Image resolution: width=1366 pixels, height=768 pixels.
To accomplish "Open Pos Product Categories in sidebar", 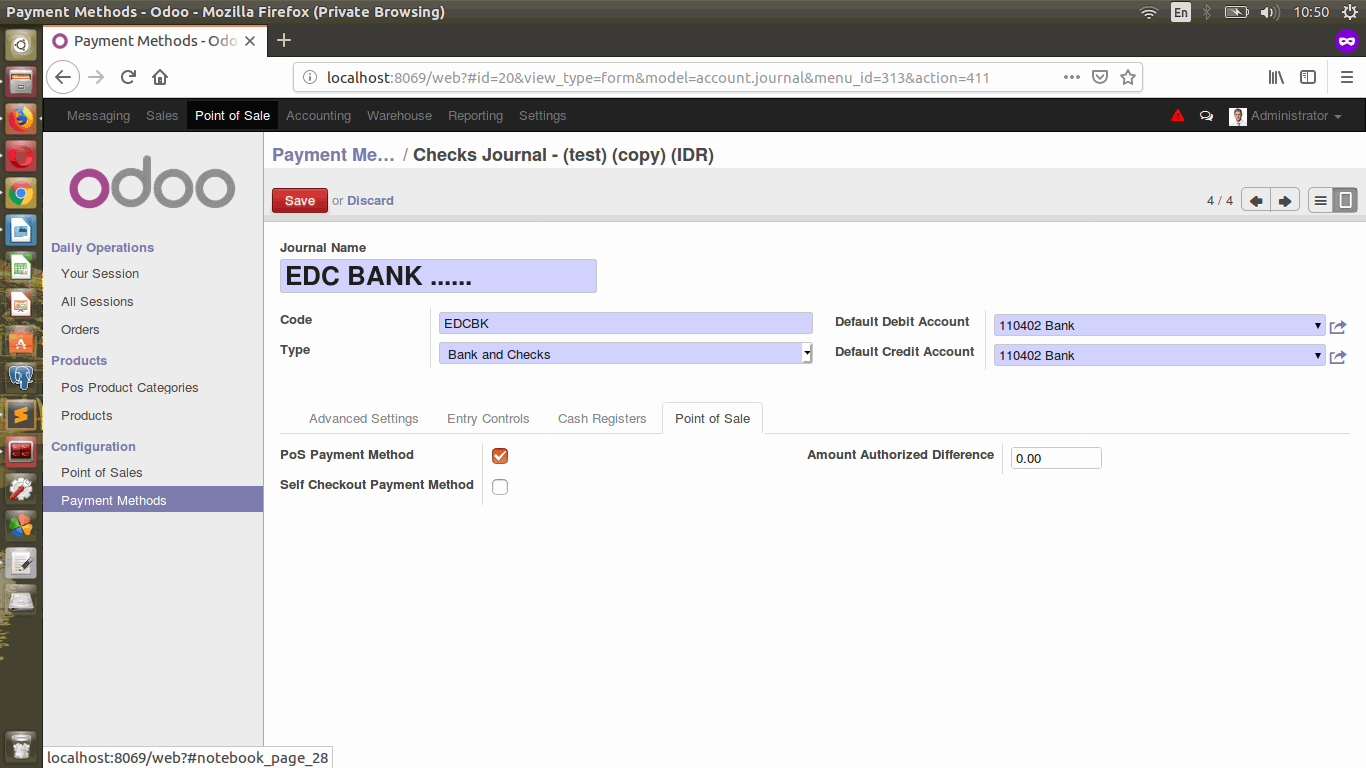I will click(129, 388).
